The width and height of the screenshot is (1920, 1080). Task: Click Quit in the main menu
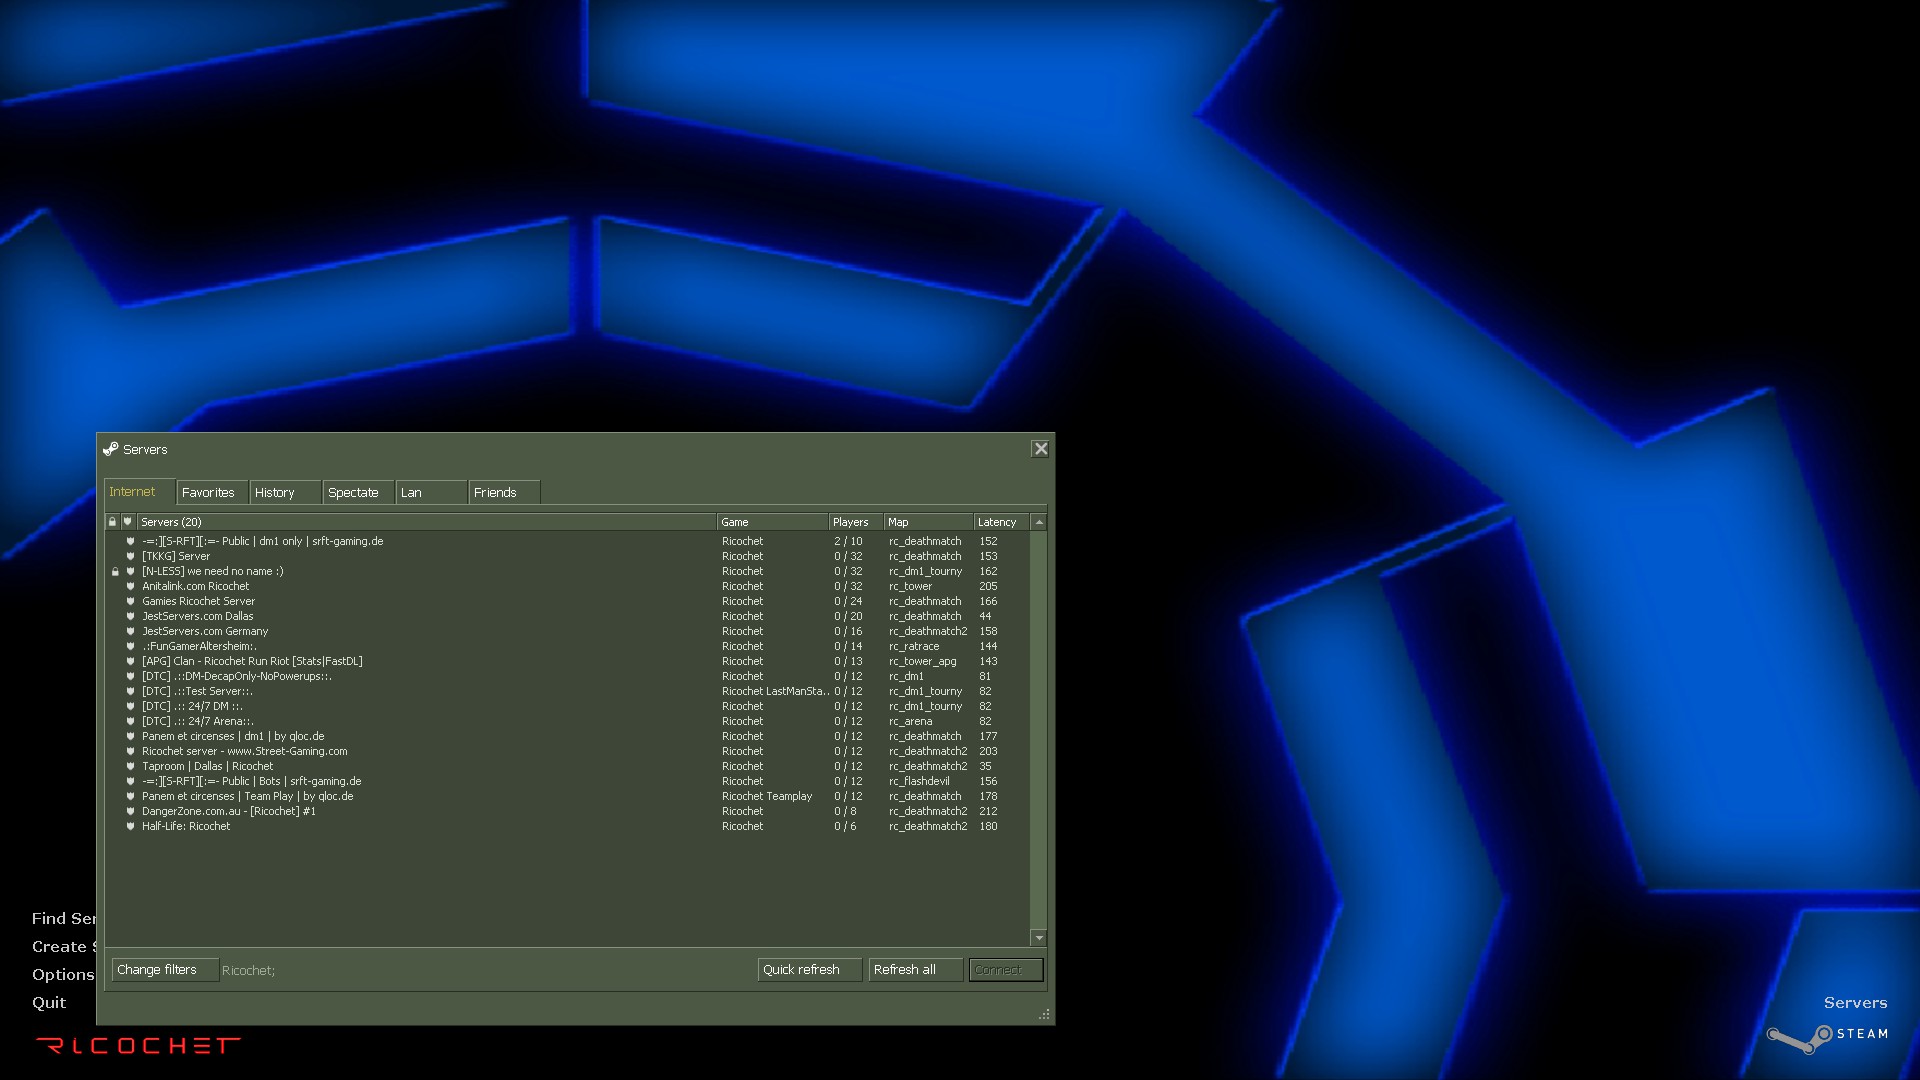point(49,1002)
